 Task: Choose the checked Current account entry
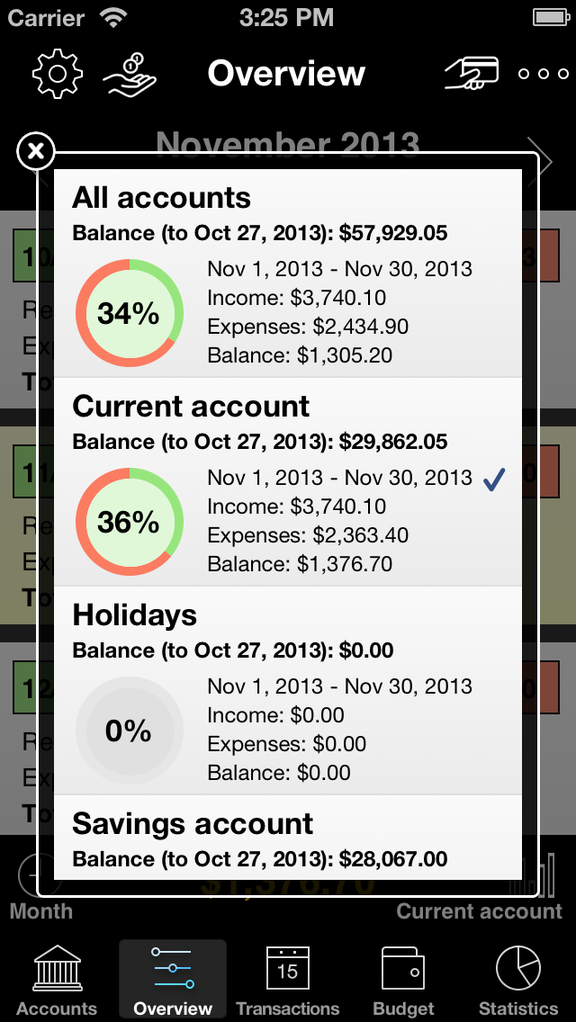click(x=288, y=482)
